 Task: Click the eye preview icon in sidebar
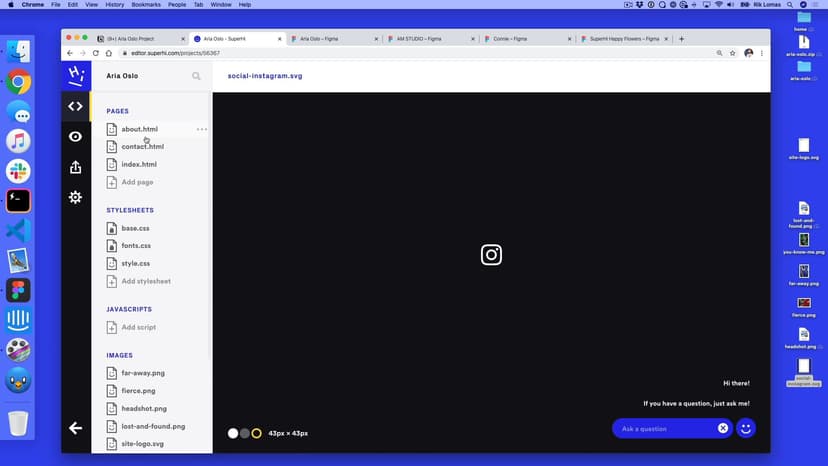(x=75, y=137)
